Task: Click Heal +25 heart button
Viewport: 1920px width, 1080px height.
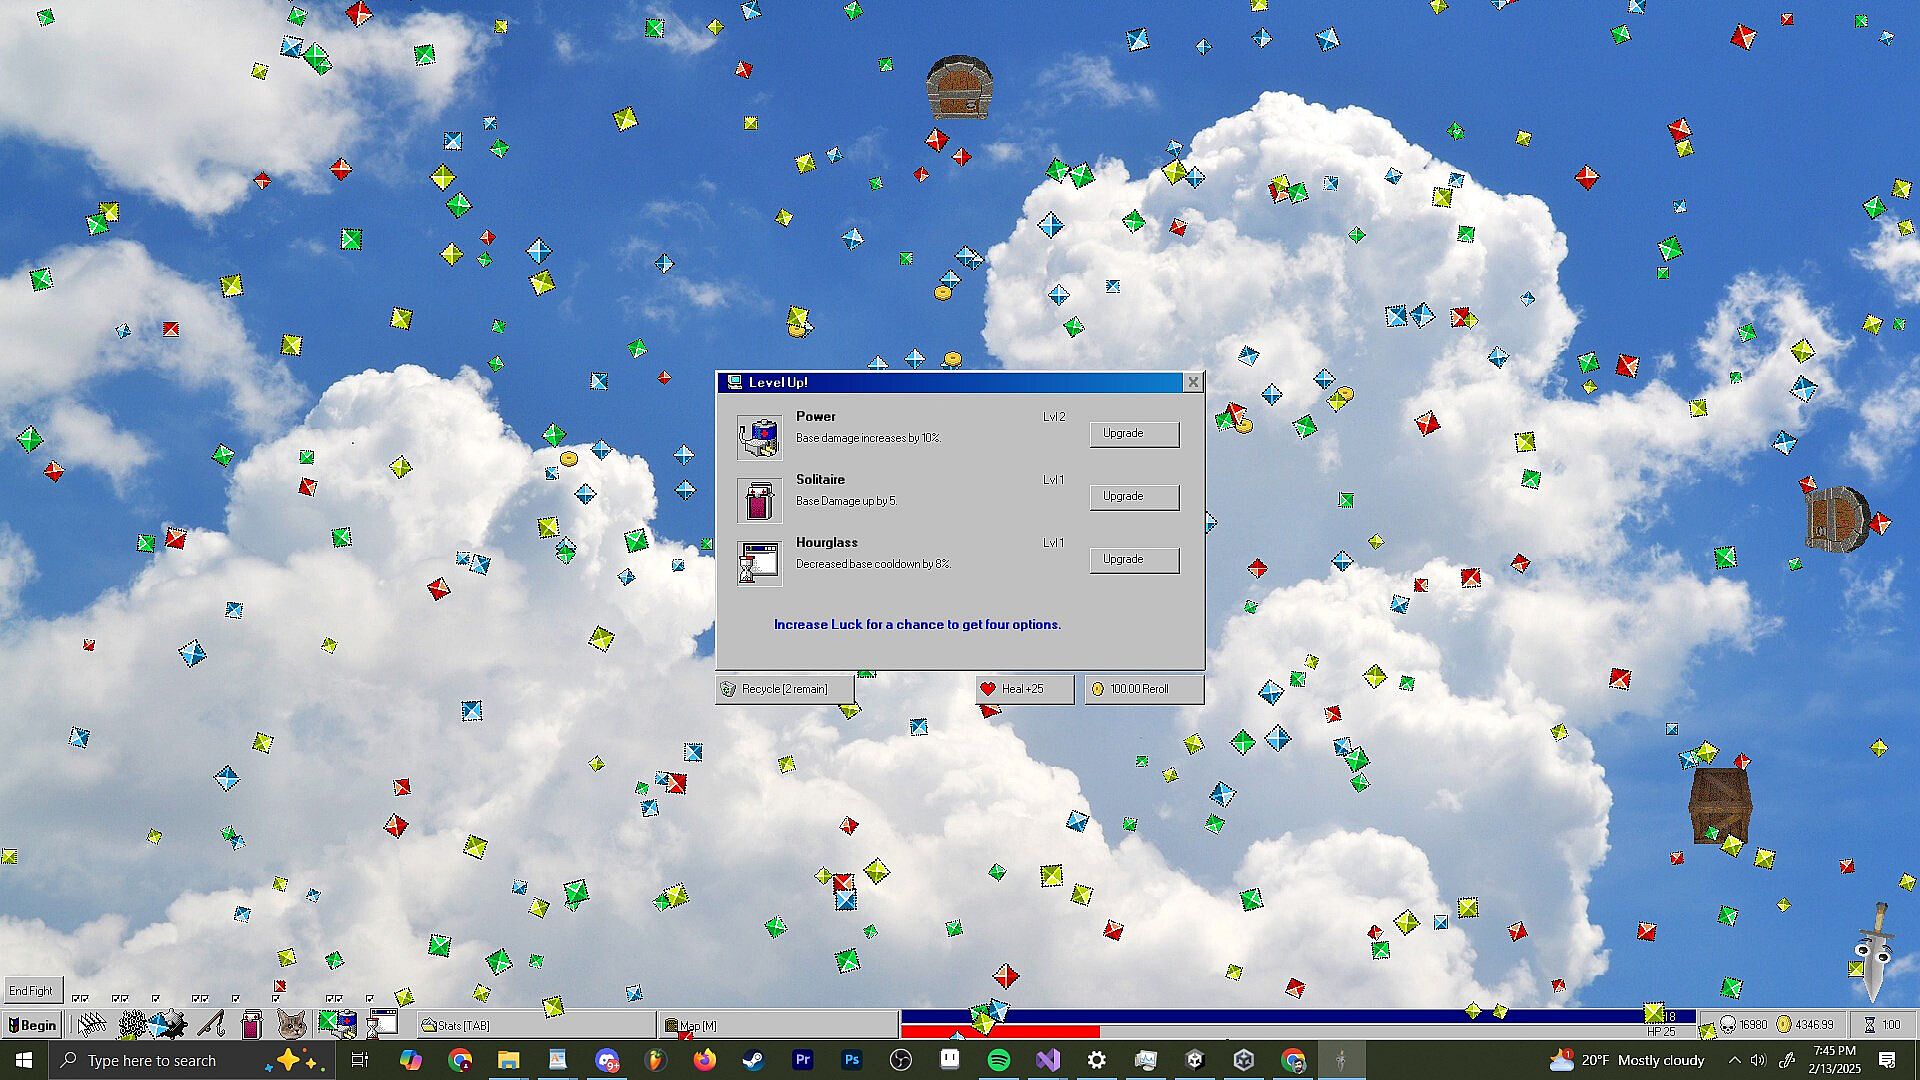Action: pyautogui.click(x=1024, y=689)
